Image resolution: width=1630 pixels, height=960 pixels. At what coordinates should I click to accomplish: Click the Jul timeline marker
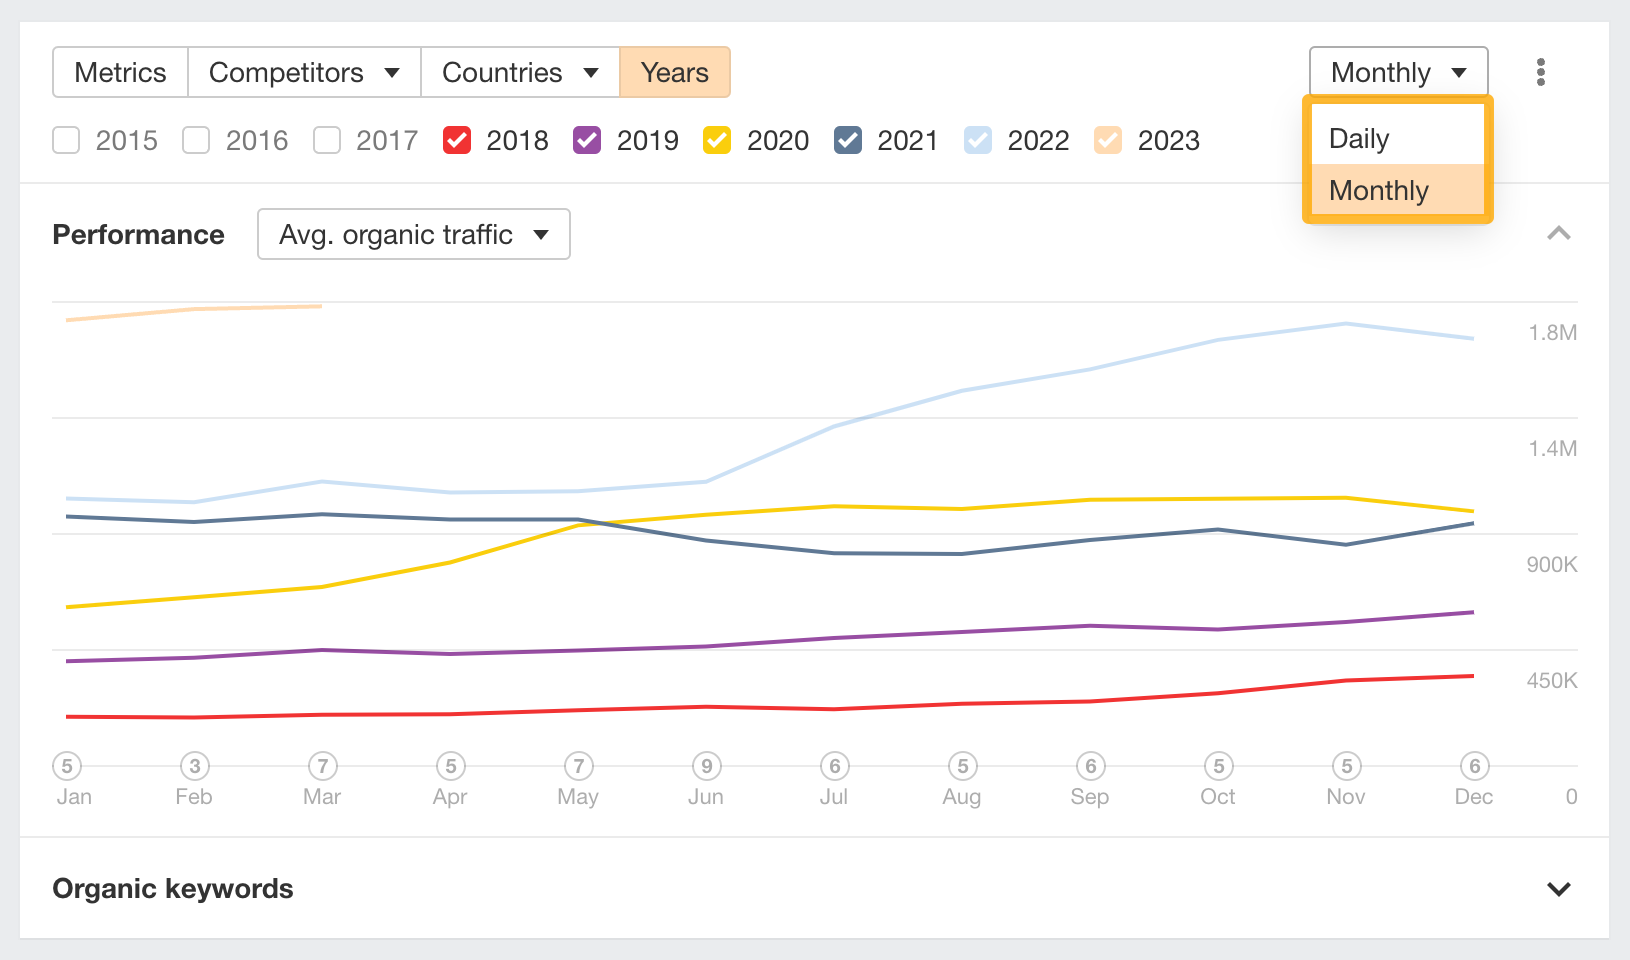(835, 766)
